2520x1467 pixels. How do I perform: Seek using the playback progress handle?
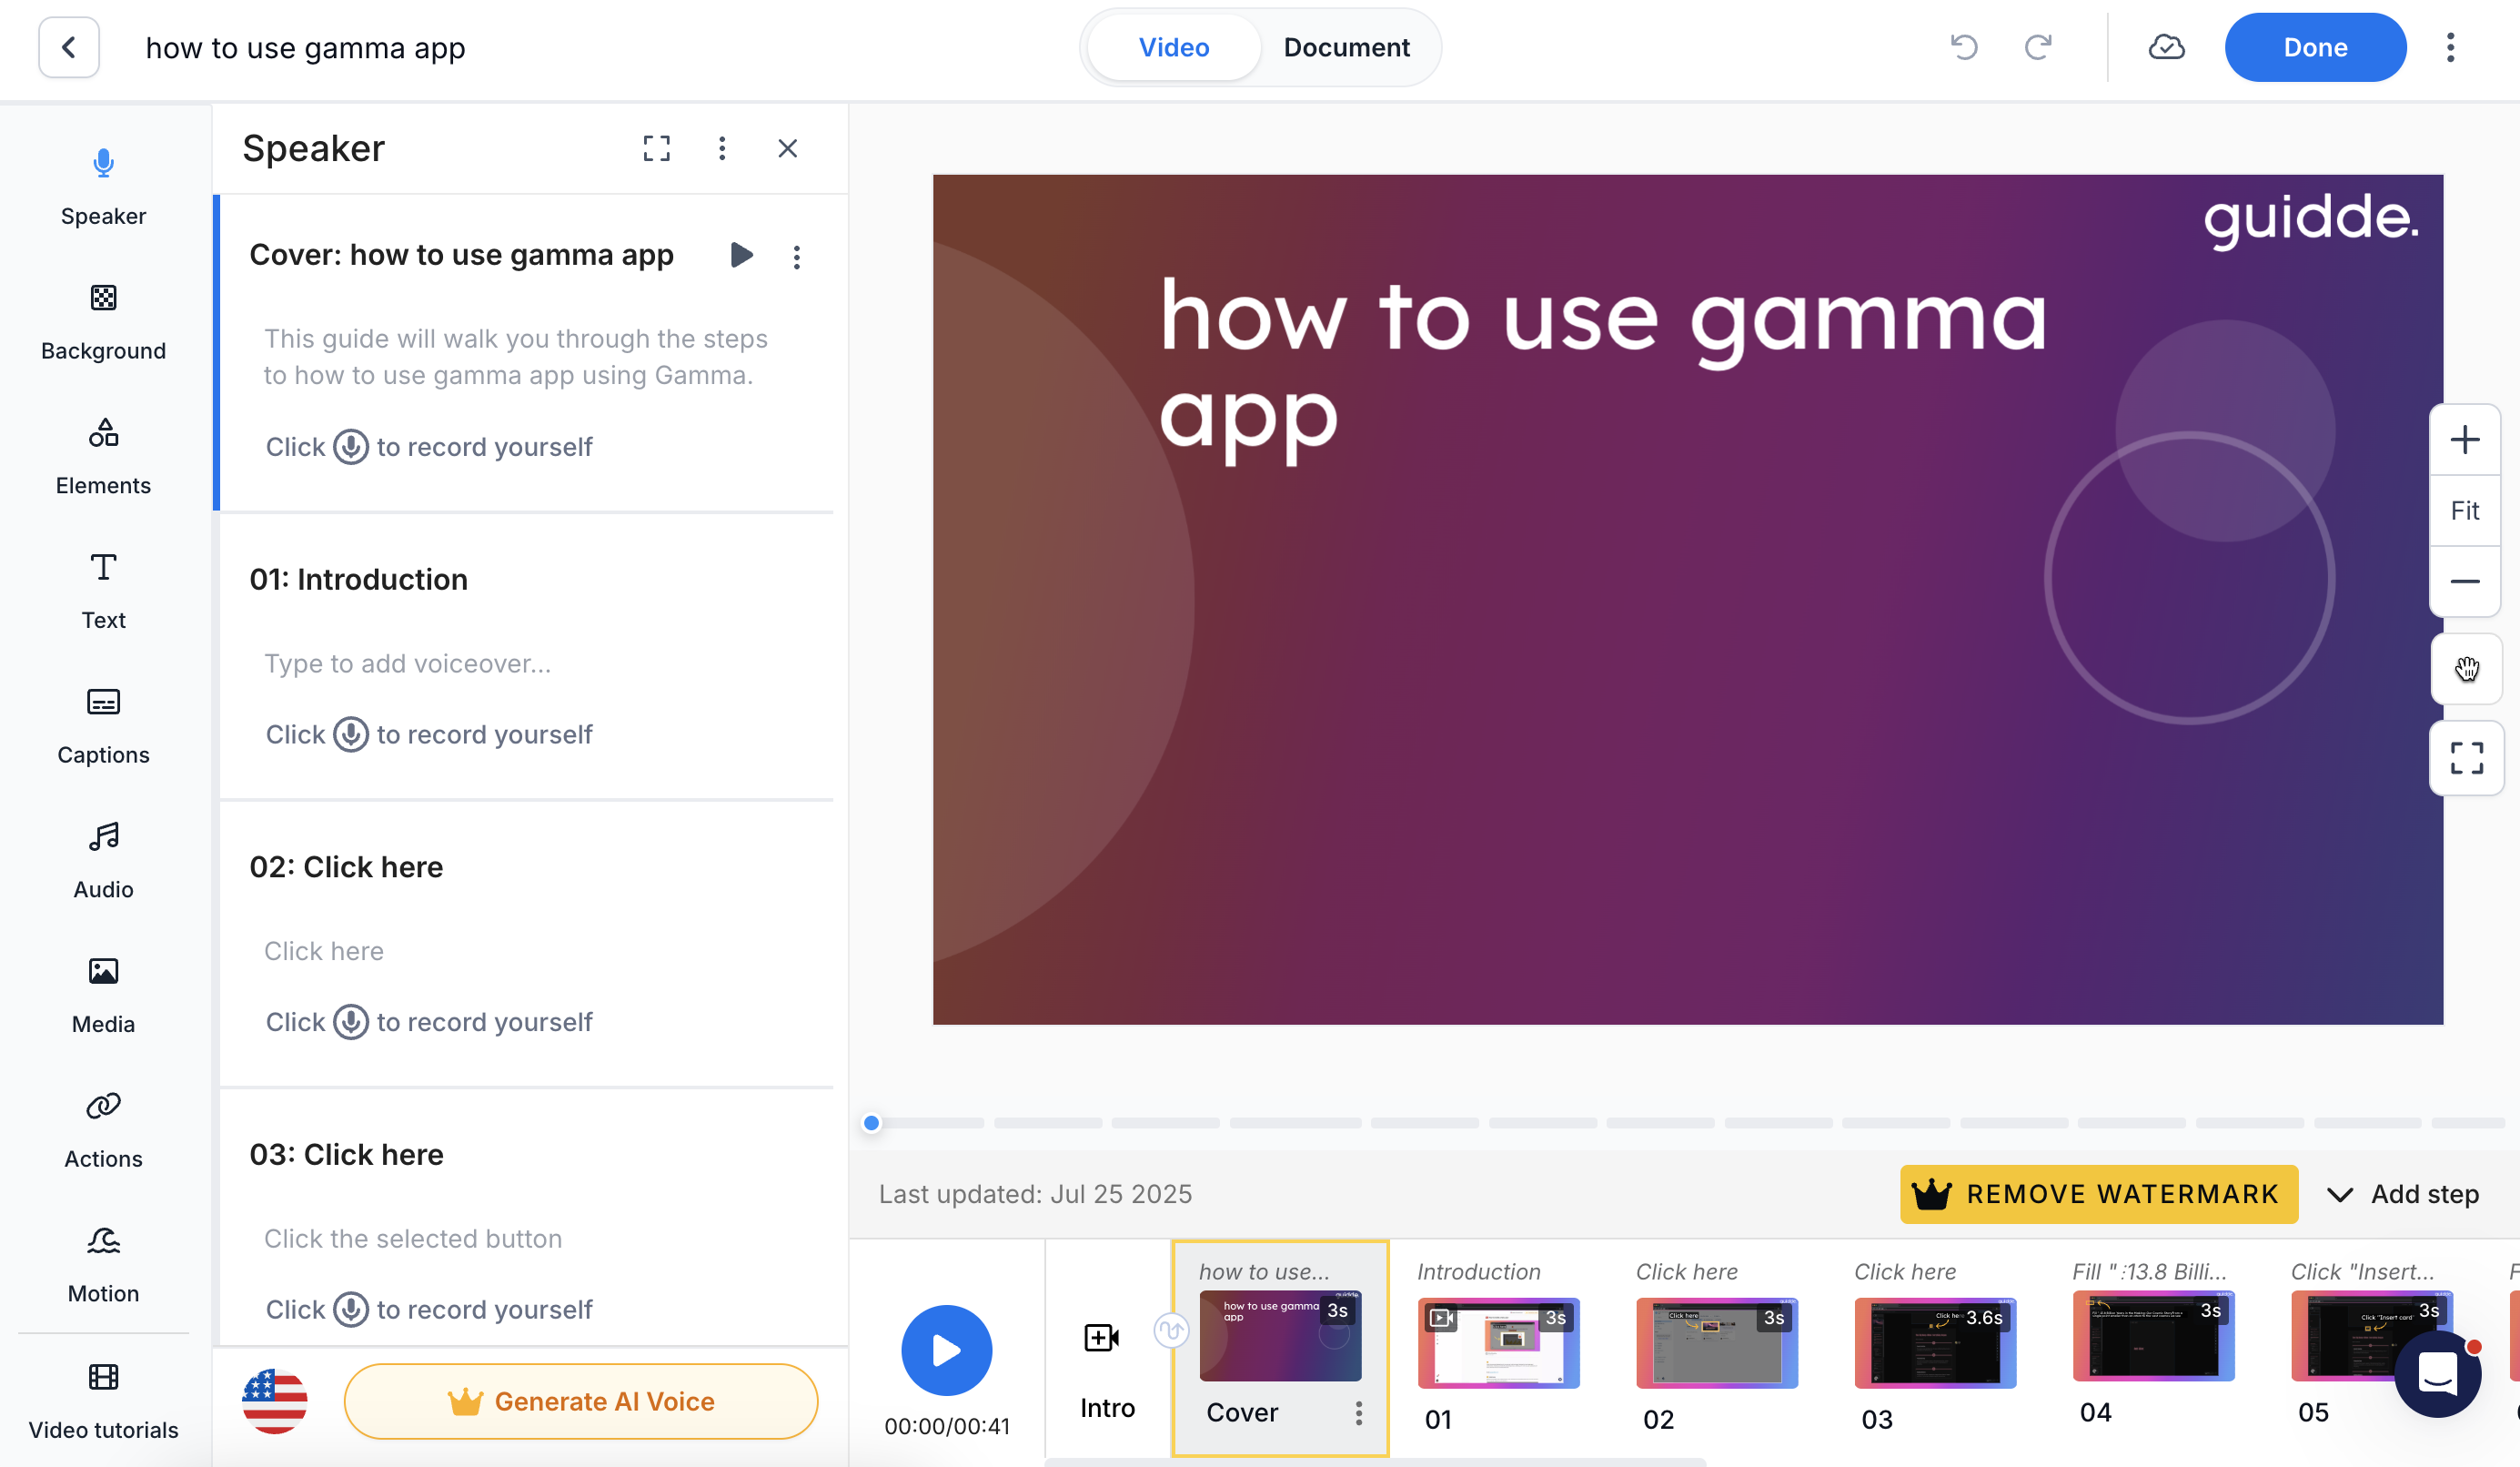coord(871,1123)
